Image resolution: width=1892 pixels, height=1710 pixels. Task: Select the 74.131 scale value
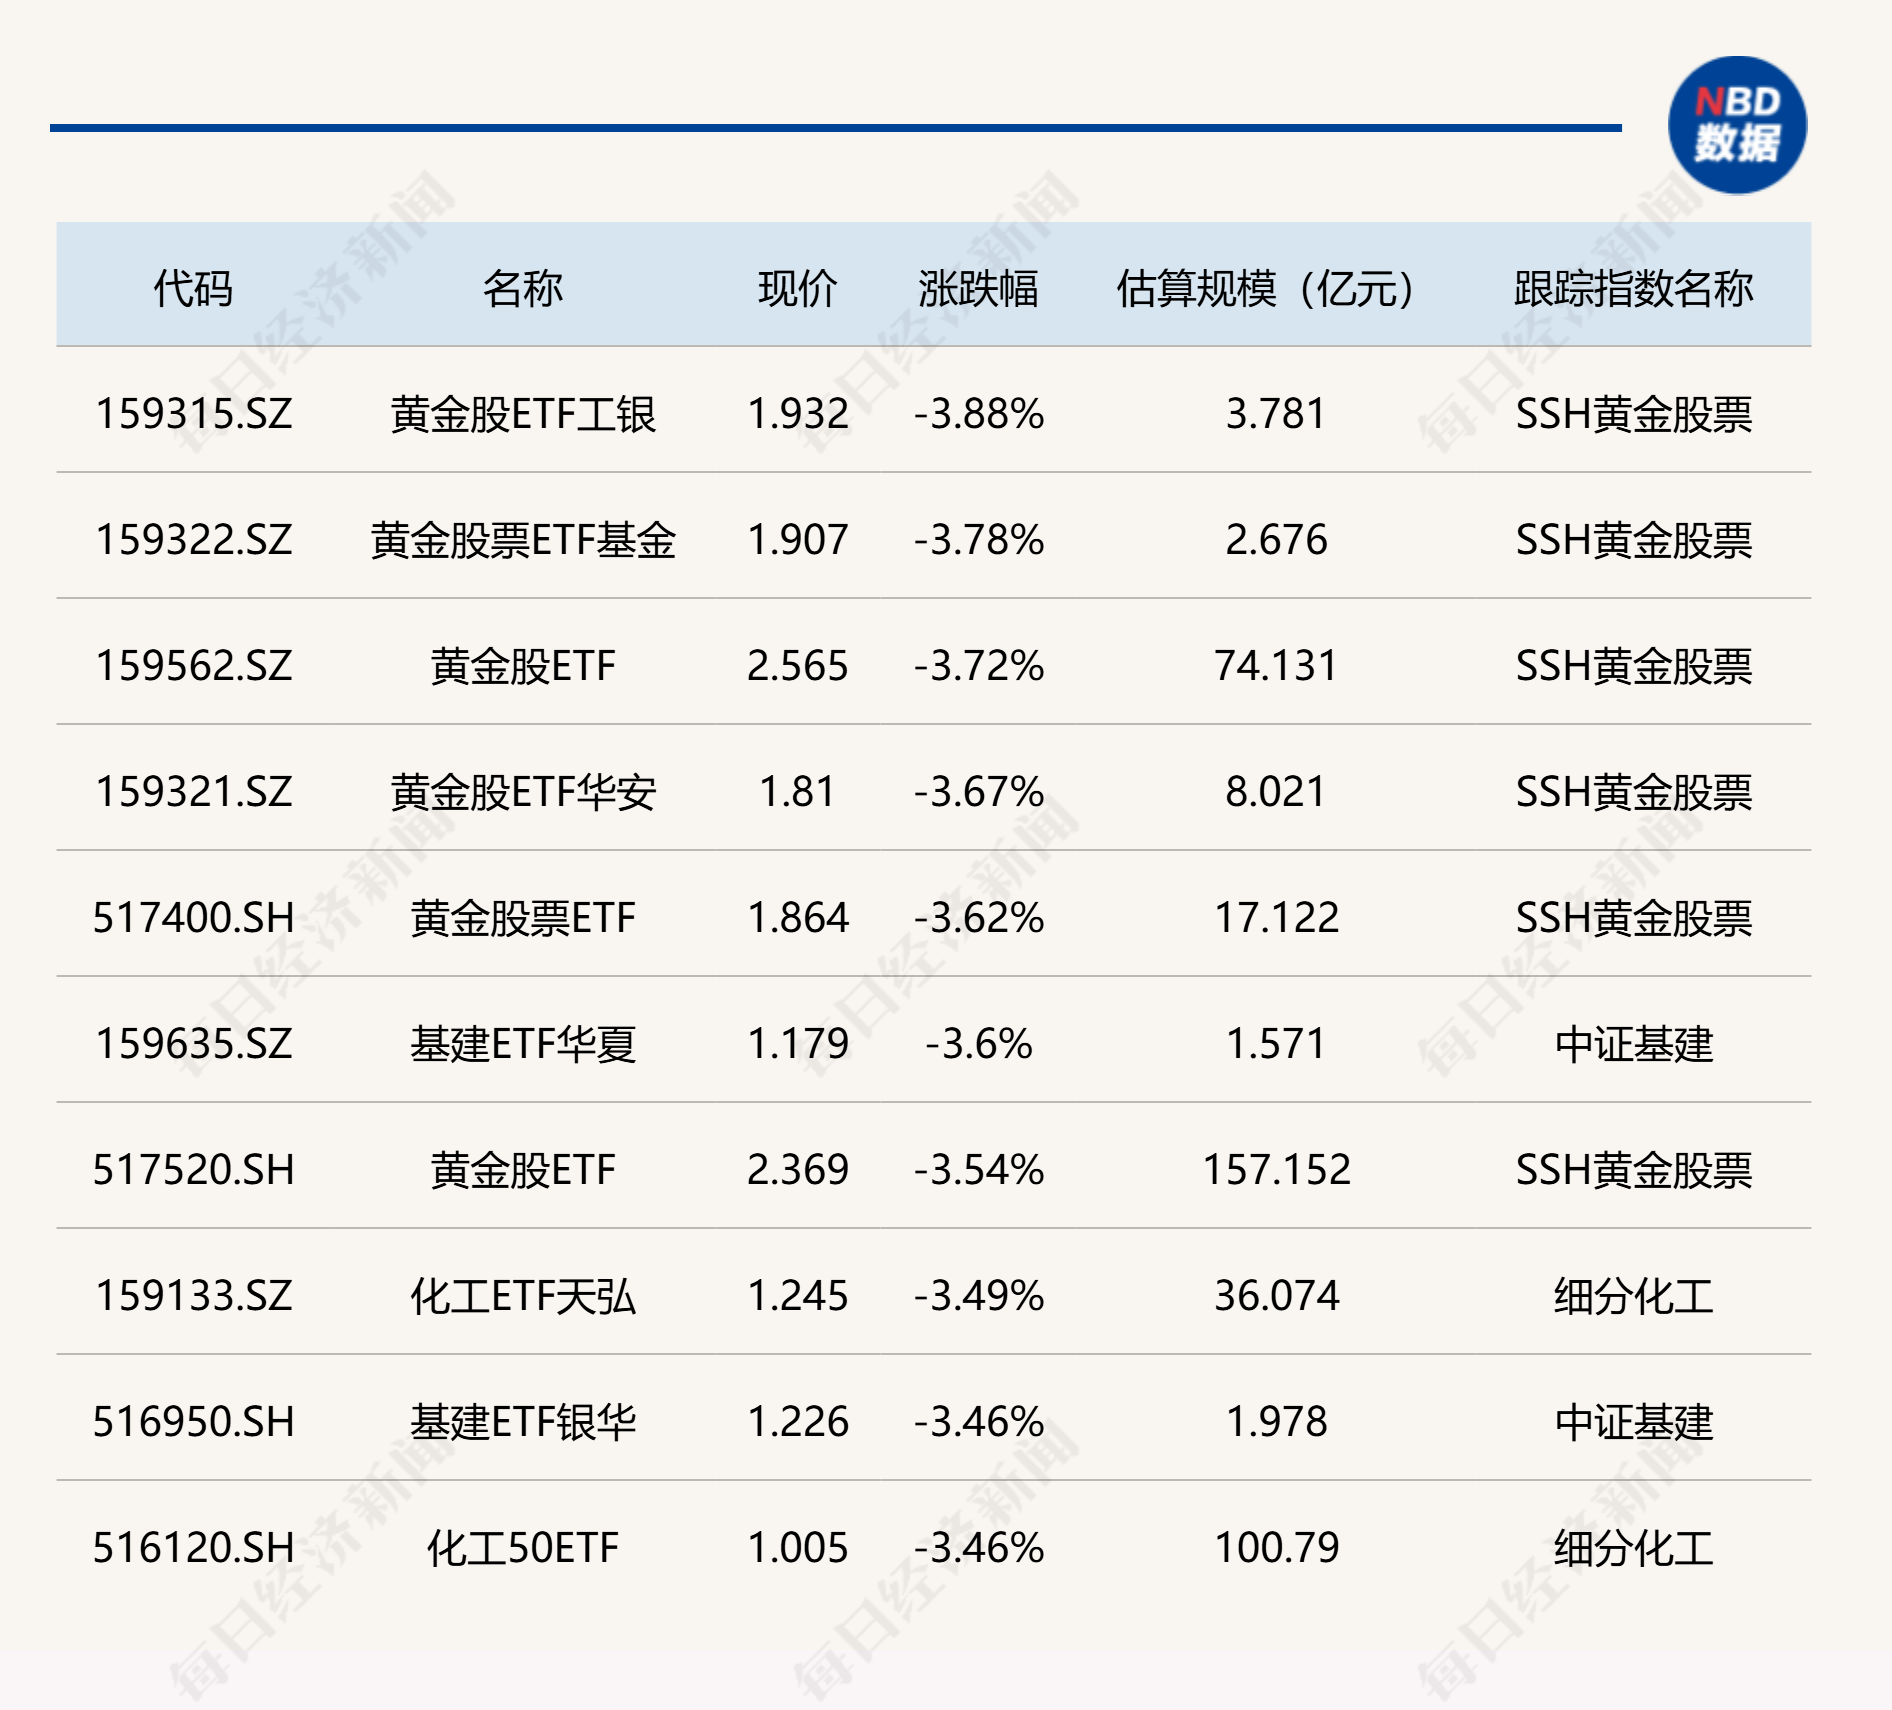click(1276, 666)
